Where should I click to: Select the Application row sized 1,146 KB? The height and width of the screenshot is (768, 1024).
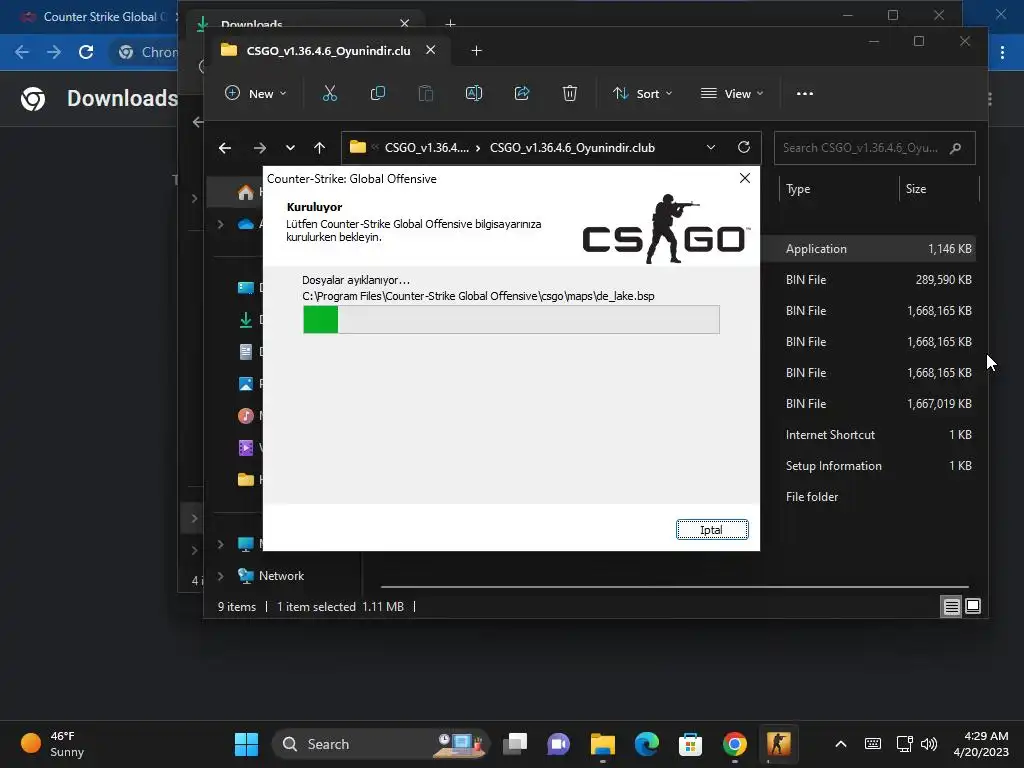(x=868, y=249)
